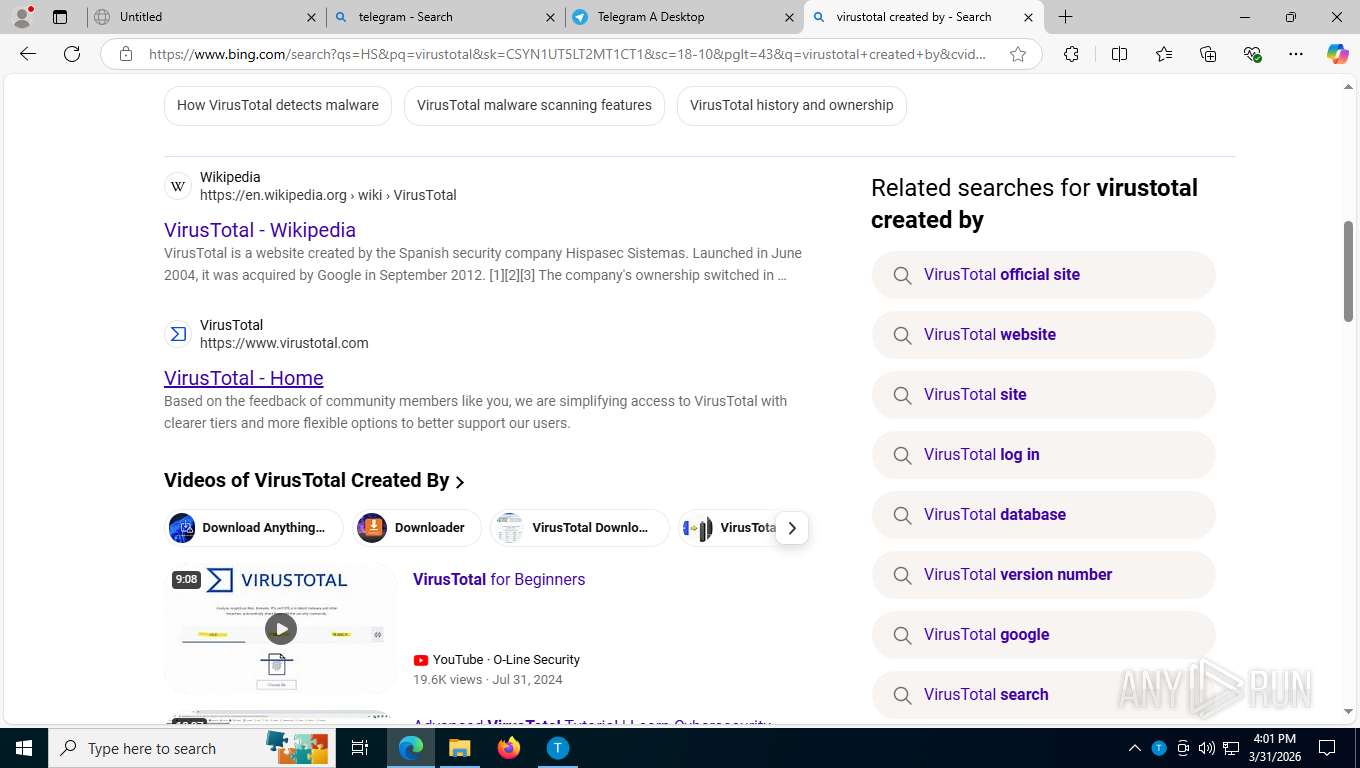Select VirusTotal malware scanning features chip
The image size is (1360, 768).
[534, 105]
